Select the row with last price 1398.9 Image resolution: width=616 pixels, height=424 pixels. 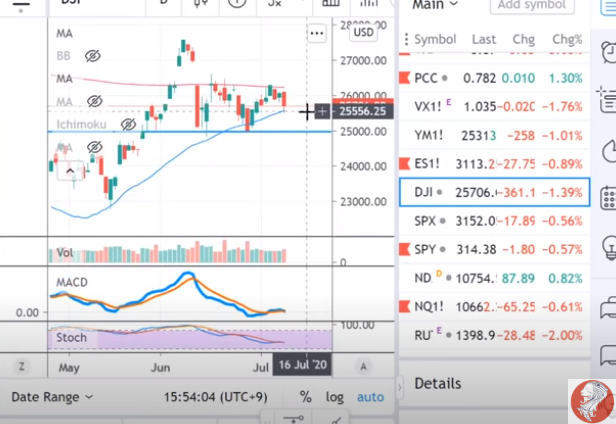494,335
